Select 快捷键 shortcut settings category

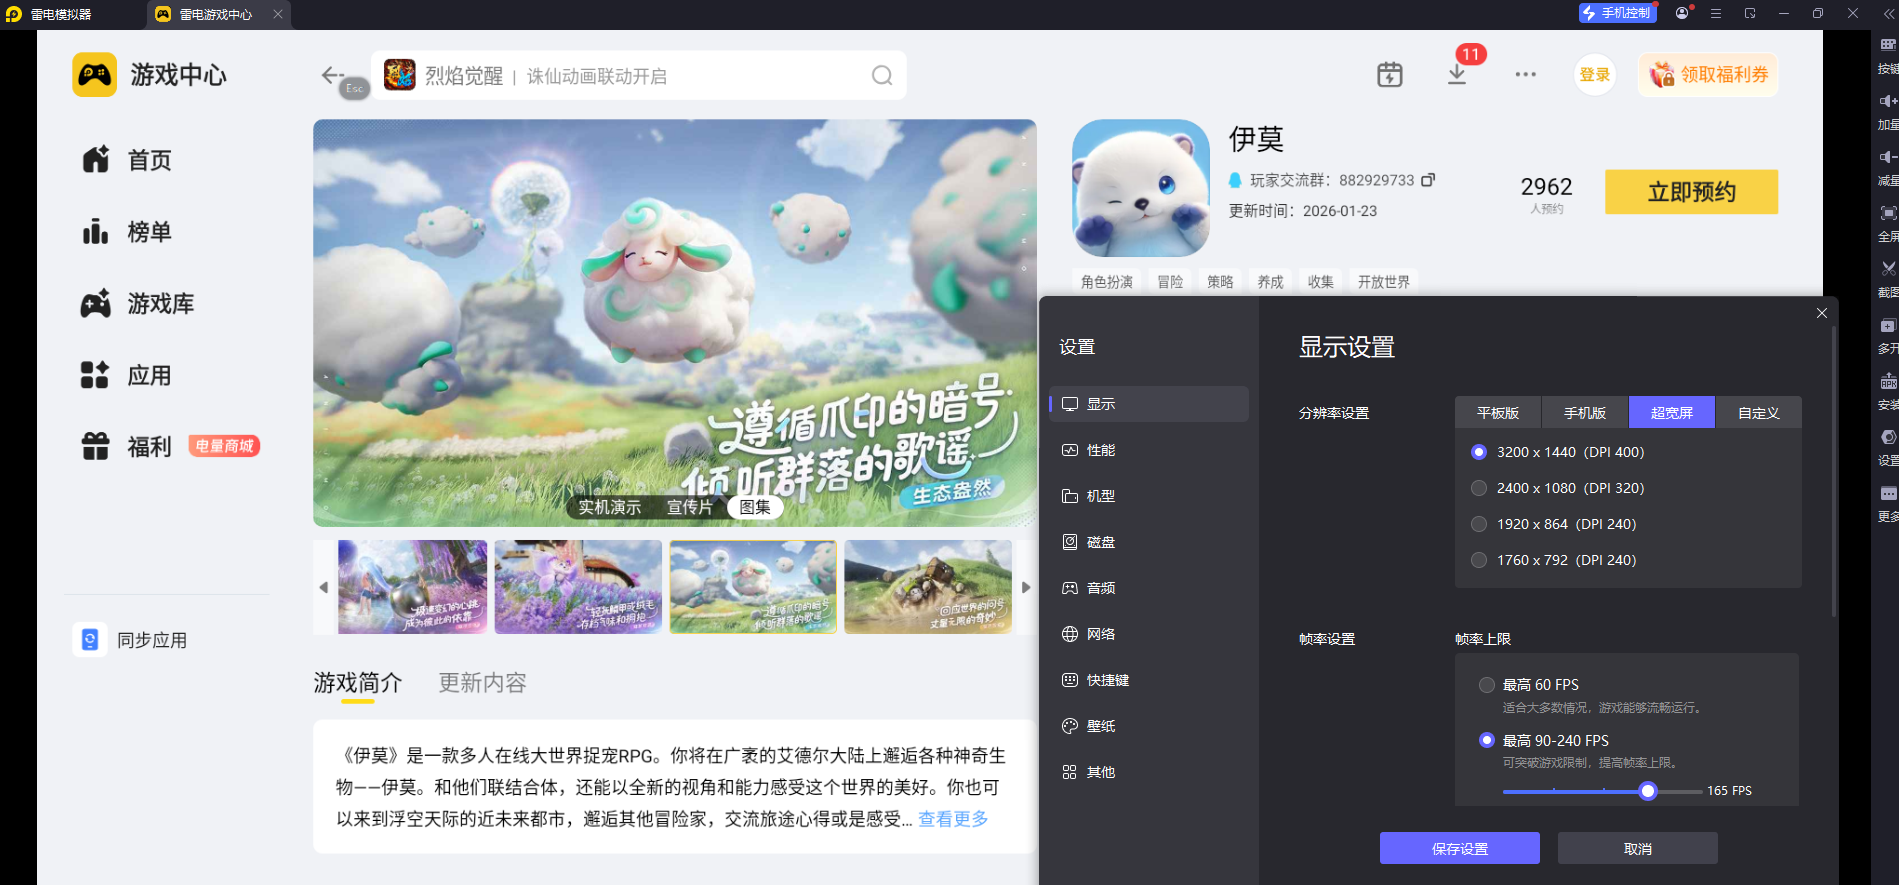1149,680
